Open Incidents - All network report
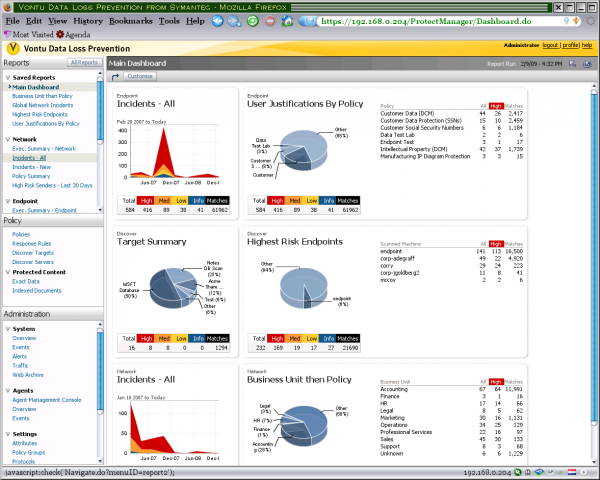The width and height of the screenshot is (600, 480). click(x=29, y=158)
